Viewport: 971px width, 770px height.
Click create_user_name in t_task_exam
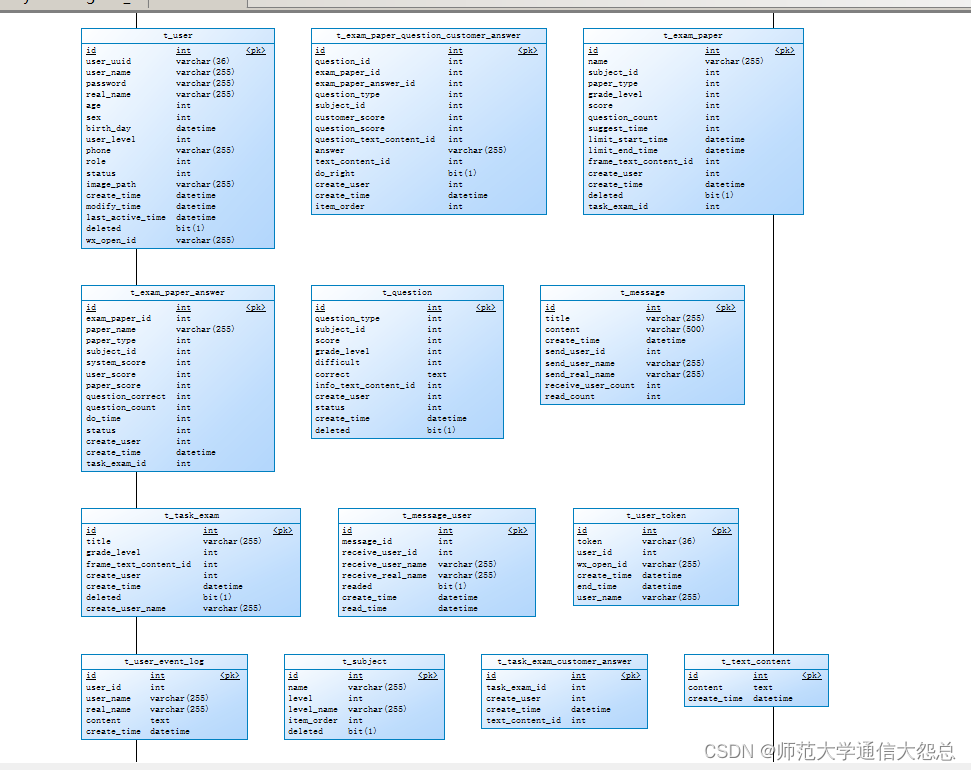tap(126, 608)
